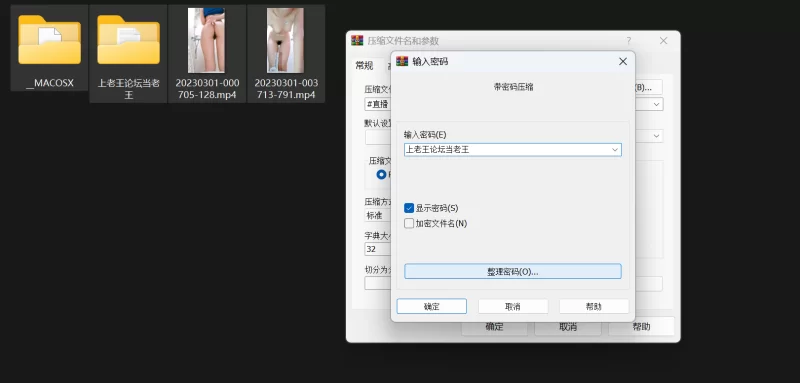Viewport: 800px width, 383px height.
Task: Expand the archive name dropdown in 压缩文件名和参数
Action: pos(657,104)
